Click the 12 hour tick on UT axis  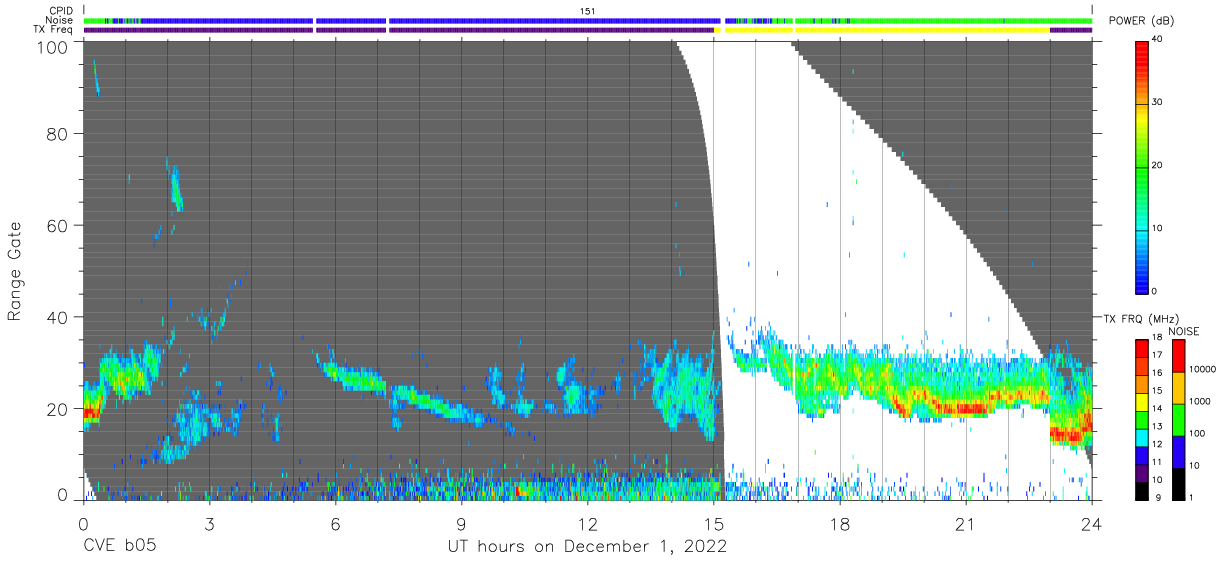[x=588, y=523]
